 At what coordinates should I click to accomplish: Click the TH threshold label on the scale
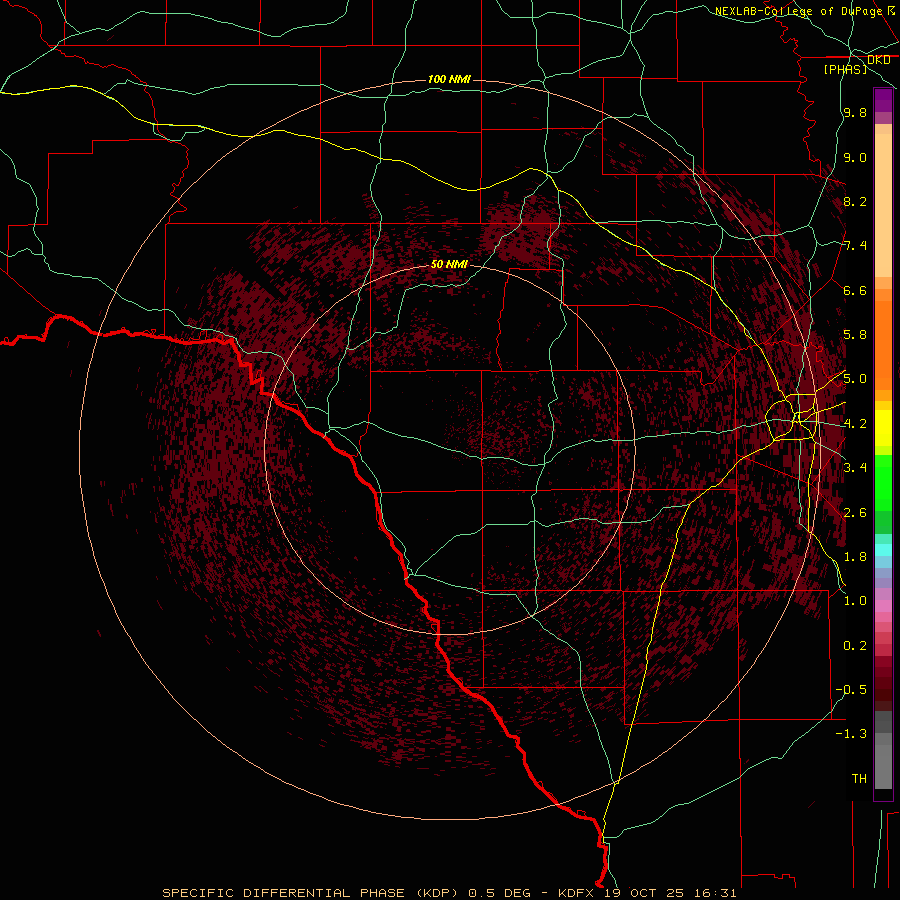click(859, 779)
